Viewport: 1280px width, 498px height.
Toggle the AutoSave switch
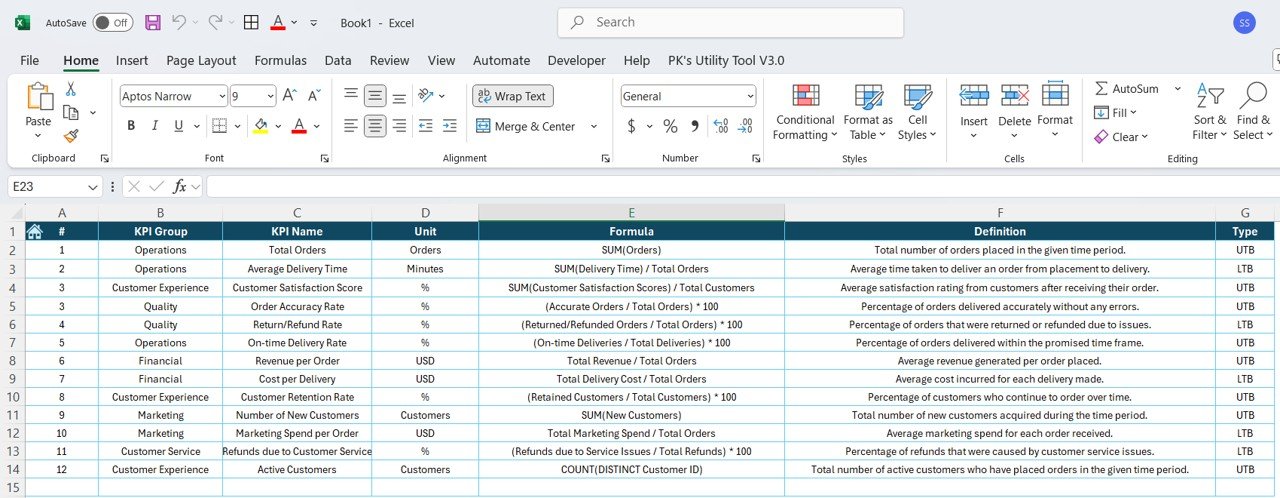click(x=112, y=22)
